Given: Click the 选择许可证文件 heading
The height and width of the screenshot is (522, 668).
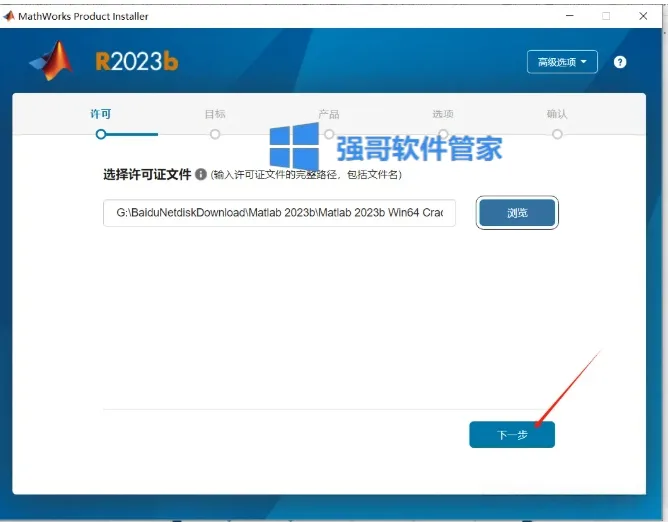Looking at the screenshot, I should click(147, 174).
